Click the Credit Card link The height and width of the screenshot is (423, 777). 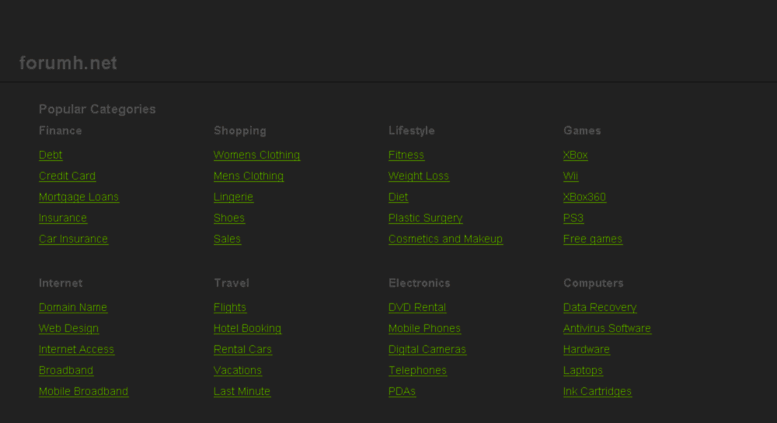[x=67, y=176]
